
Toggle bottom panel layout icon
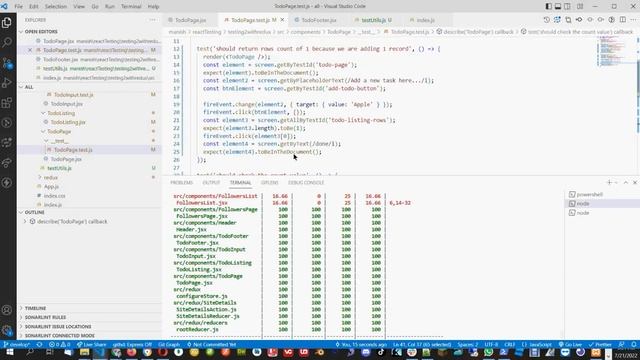tap(558, 7)
